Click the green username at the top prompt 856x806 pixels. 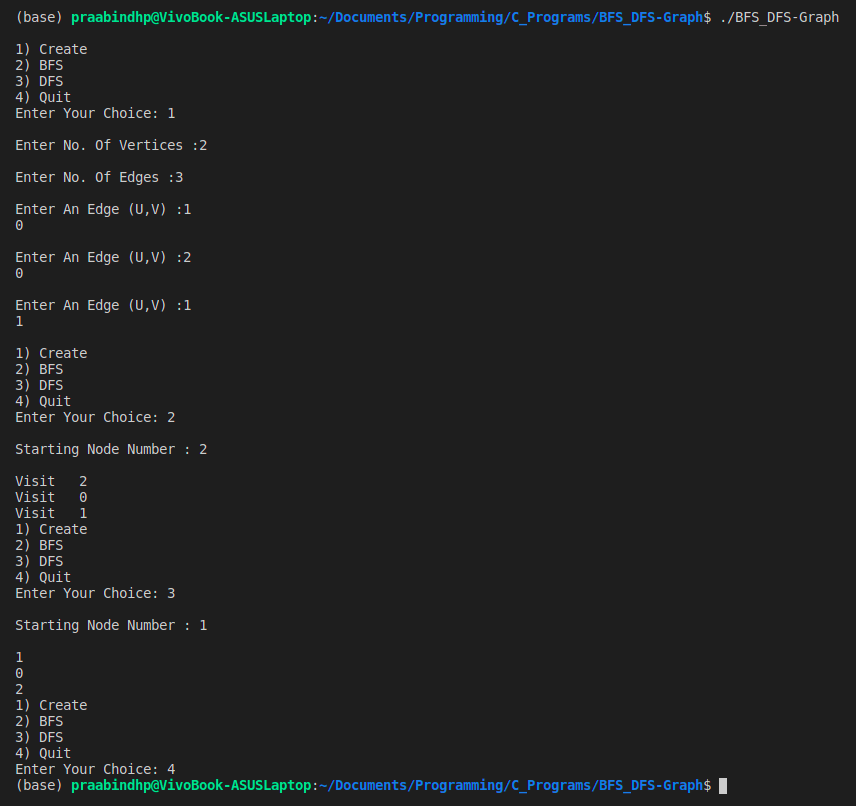pyautogui.click(x=191, y=17)
